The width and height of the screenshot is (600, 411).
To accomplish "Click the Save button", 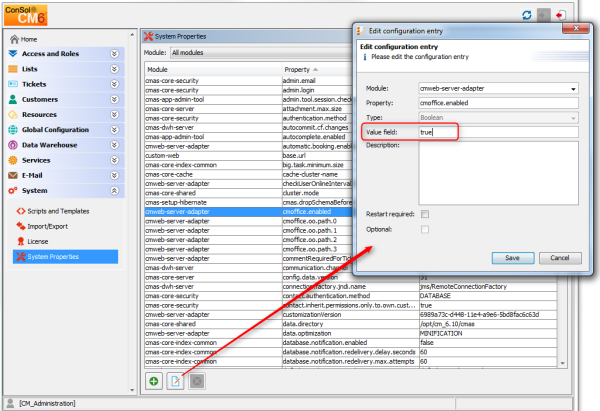I will (513, 258).
